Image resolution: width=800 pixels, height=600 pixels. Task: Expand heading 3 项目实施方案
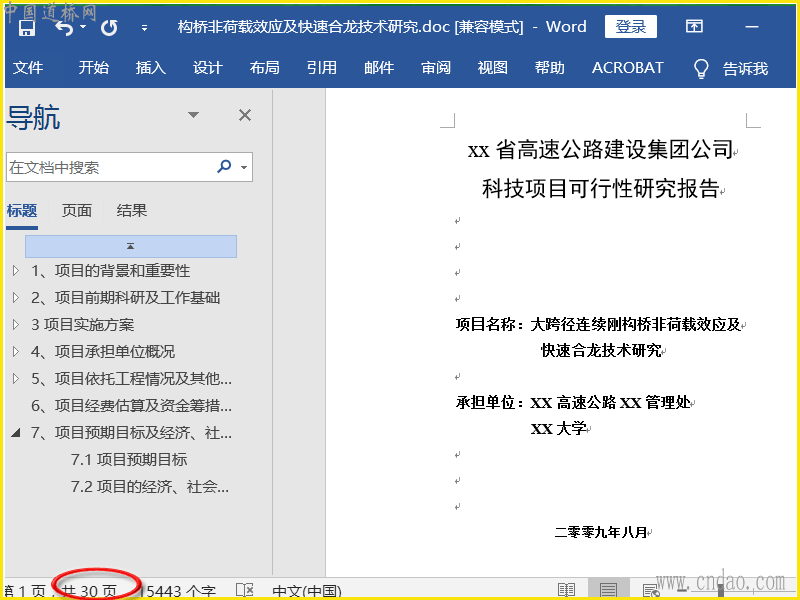point(16,324)
